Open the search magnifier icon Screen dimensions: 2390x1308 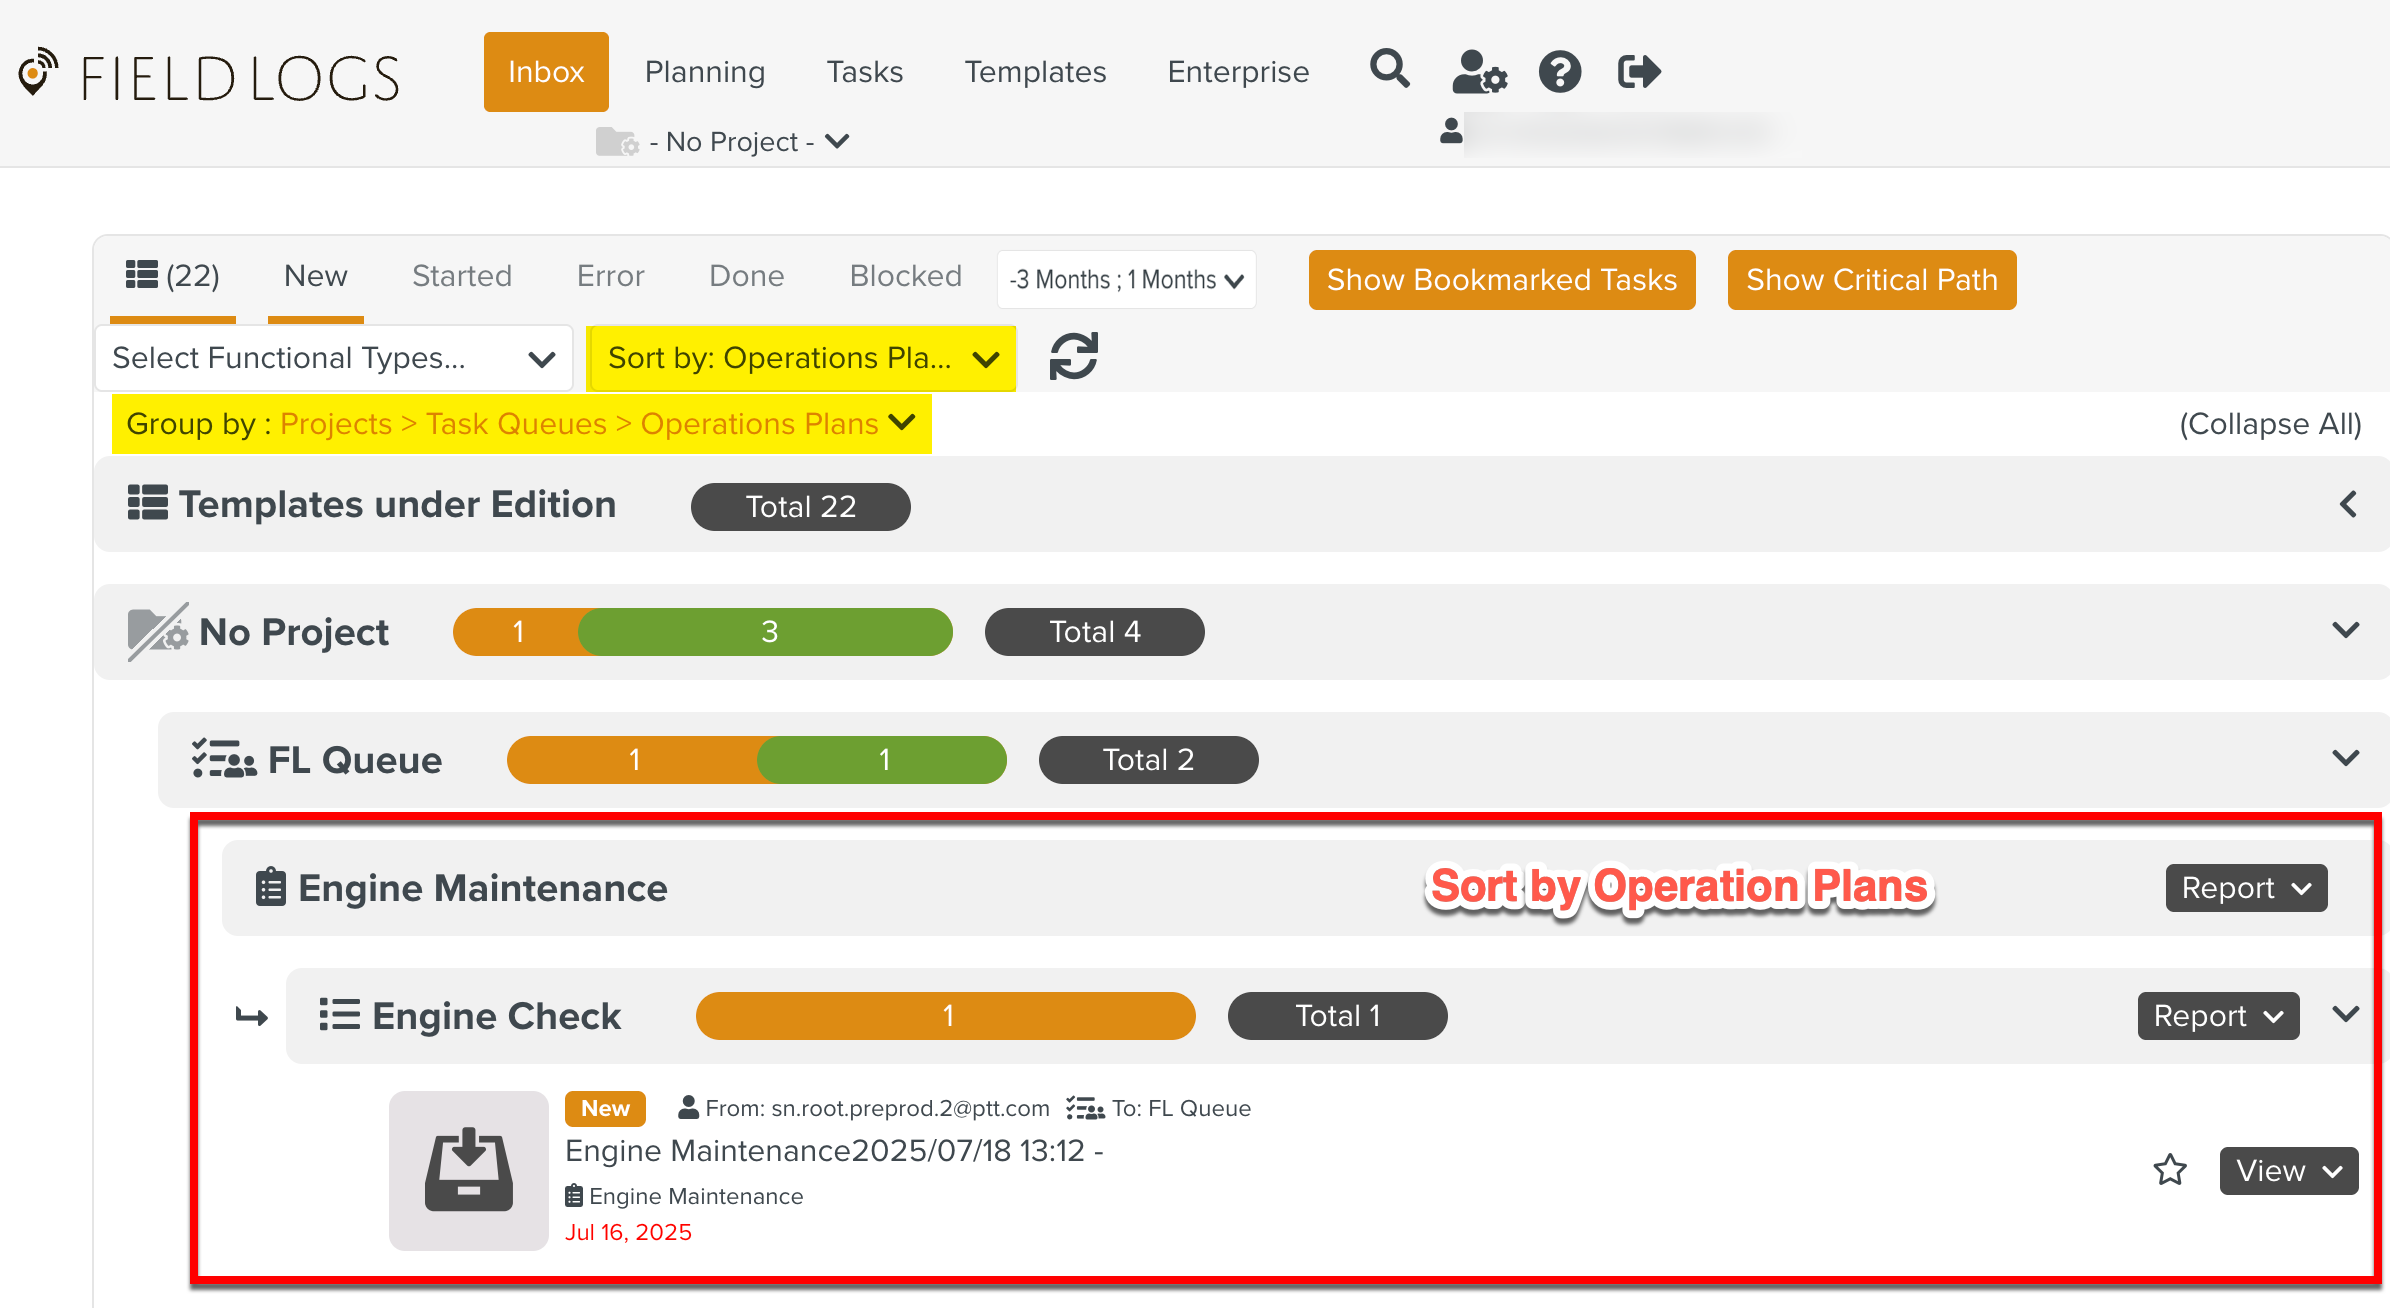tap(1389, 71)
